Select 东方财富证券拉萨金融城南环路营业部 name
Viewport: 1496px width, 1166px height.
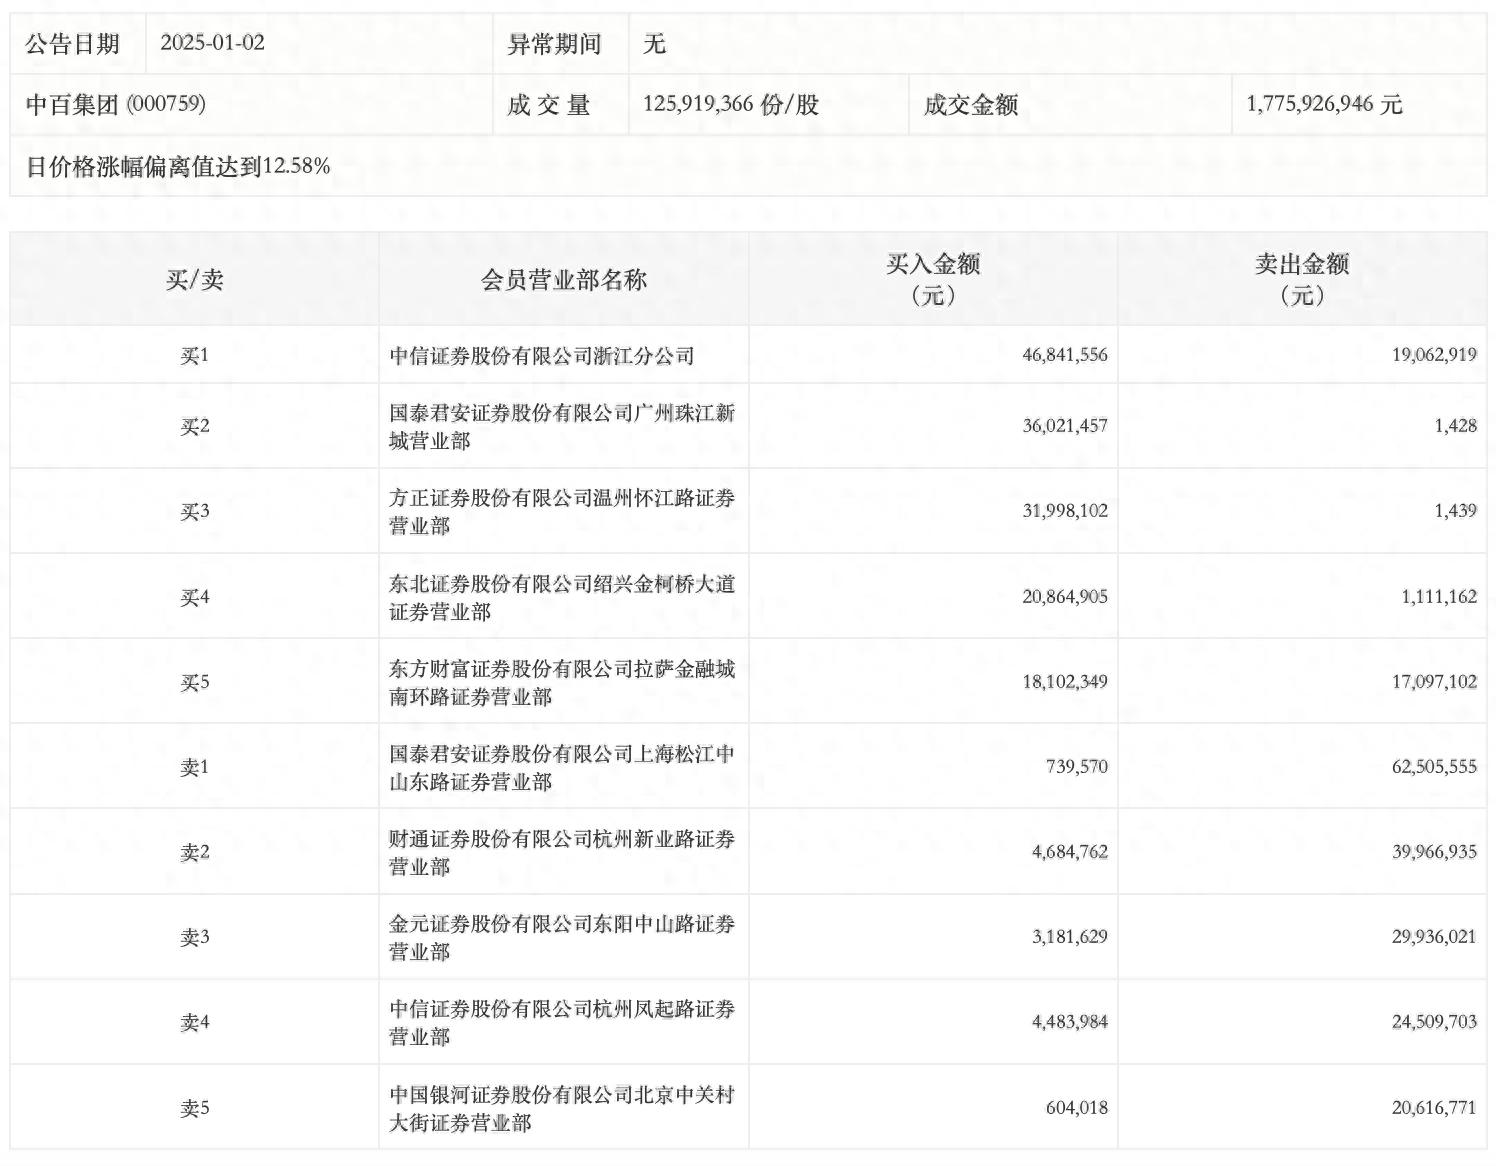[563, 680]
